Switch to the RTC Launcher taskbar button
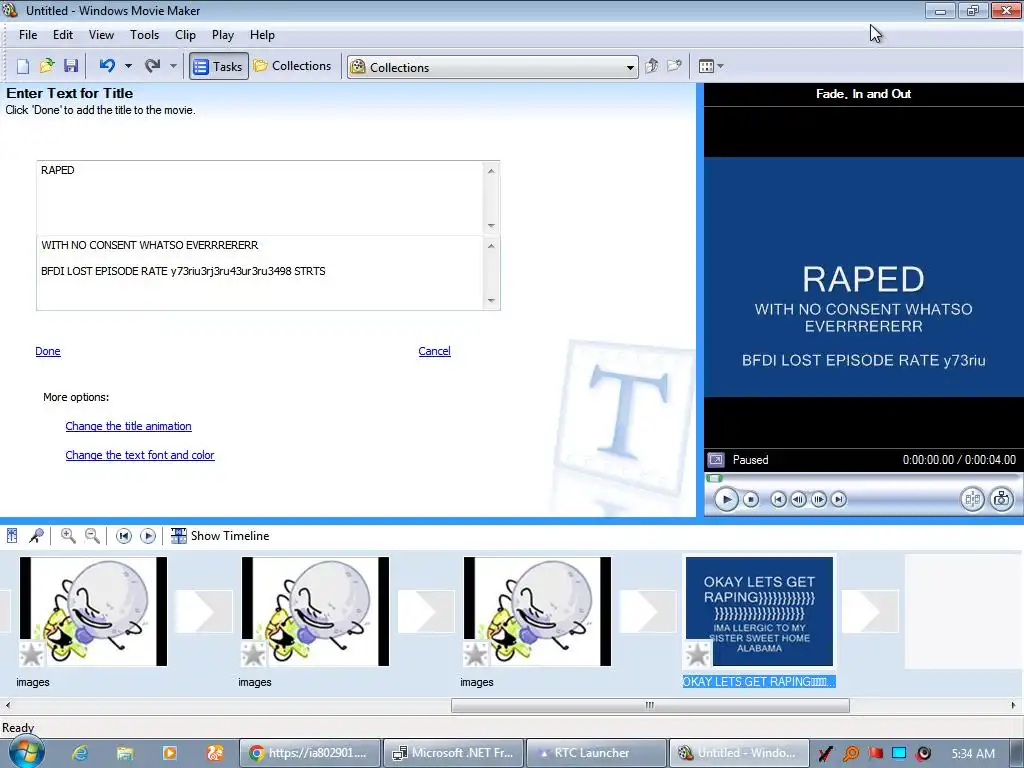This screenshot has height=768, width=1024. tap(596, 753)
